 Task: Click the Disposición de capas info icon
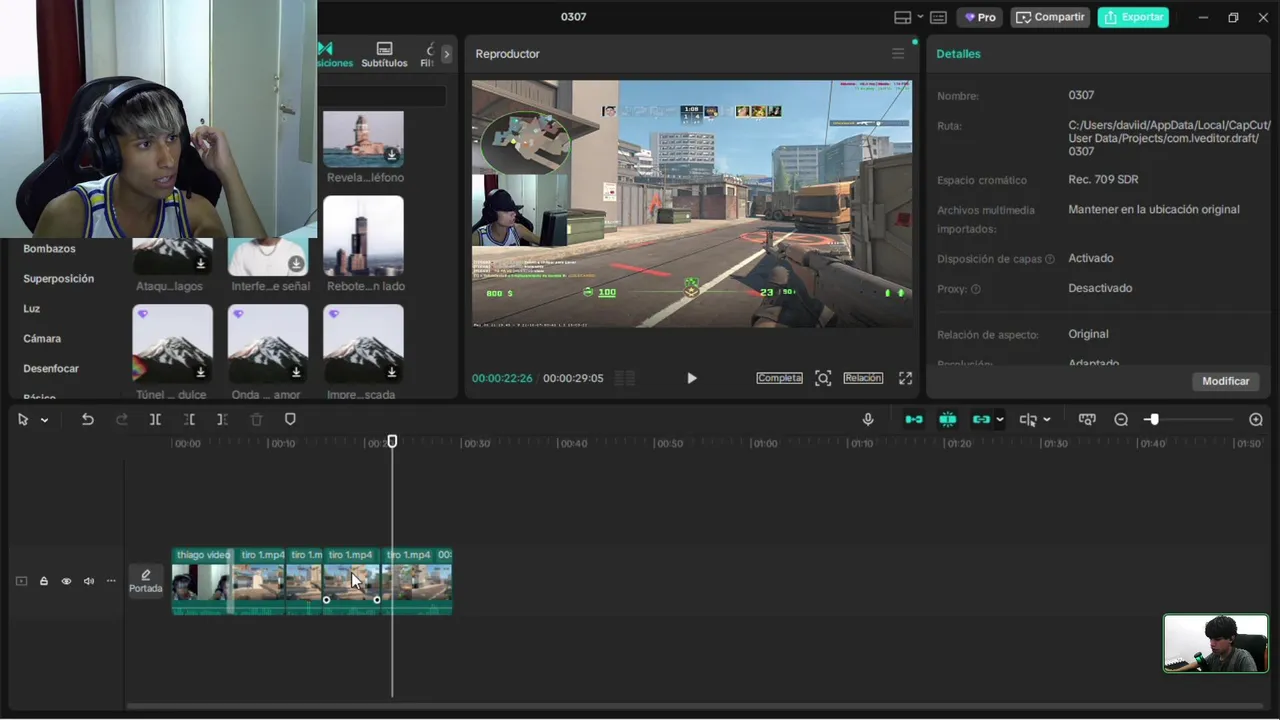tap(1050, 259)
